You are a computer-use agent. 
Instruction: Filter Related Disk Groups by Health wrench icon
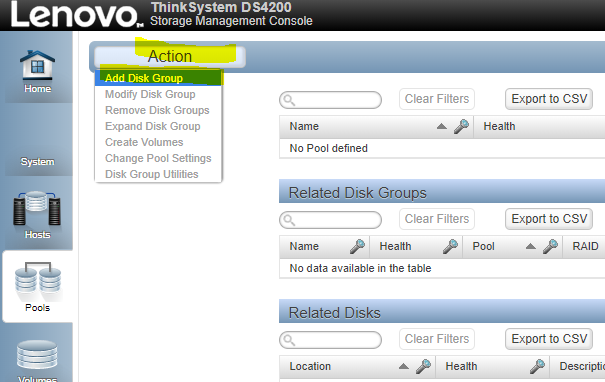(450, 246)
